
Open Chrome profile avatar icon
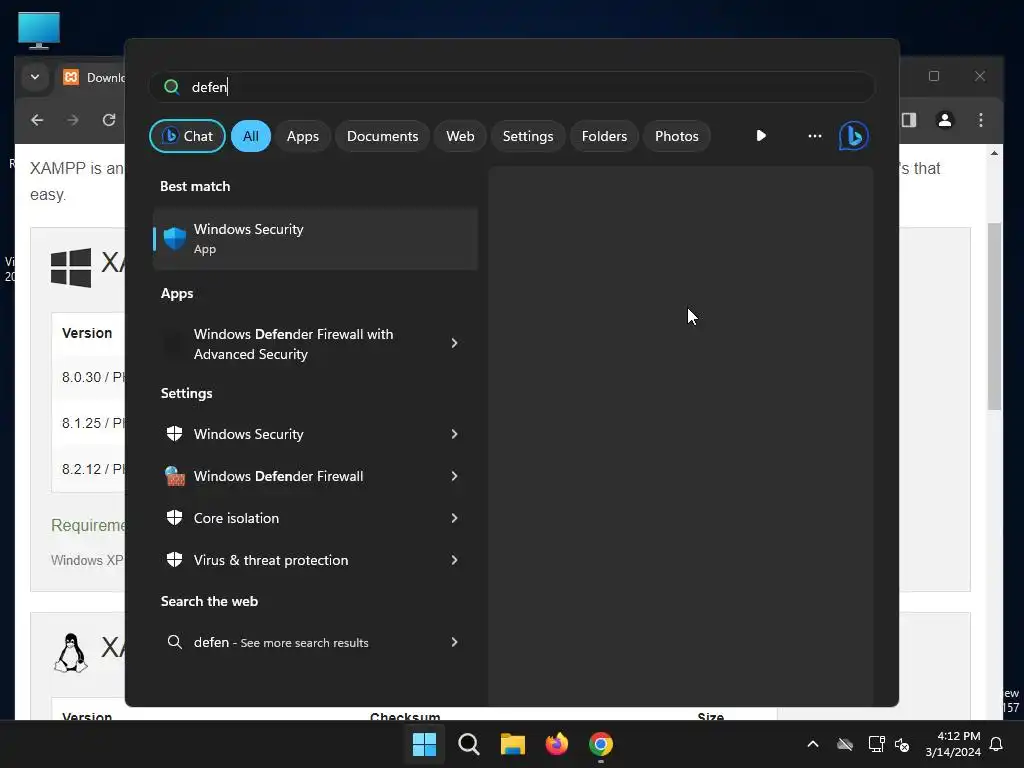(x=945, y=120)
